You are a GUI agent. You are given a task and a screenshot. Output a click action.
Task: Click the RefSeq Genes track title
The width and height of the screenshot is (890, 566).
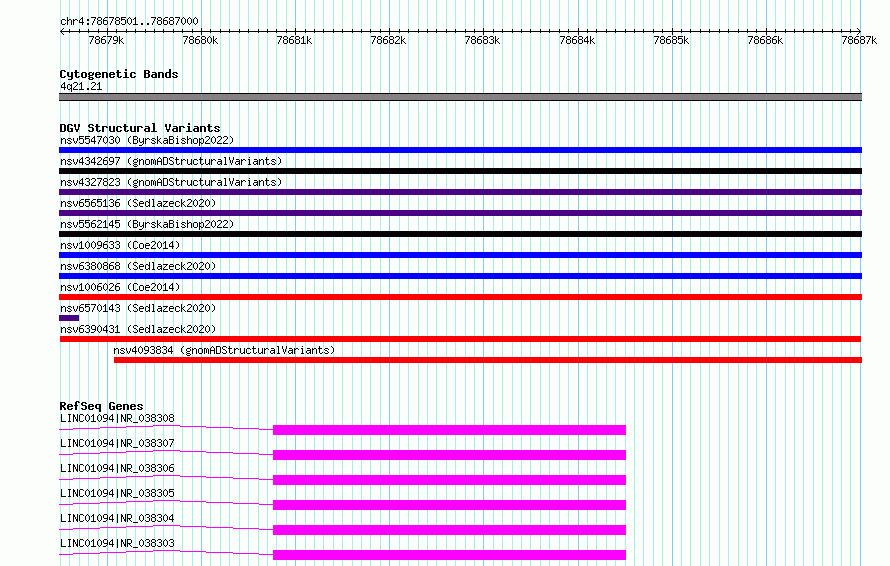[101, 406]
